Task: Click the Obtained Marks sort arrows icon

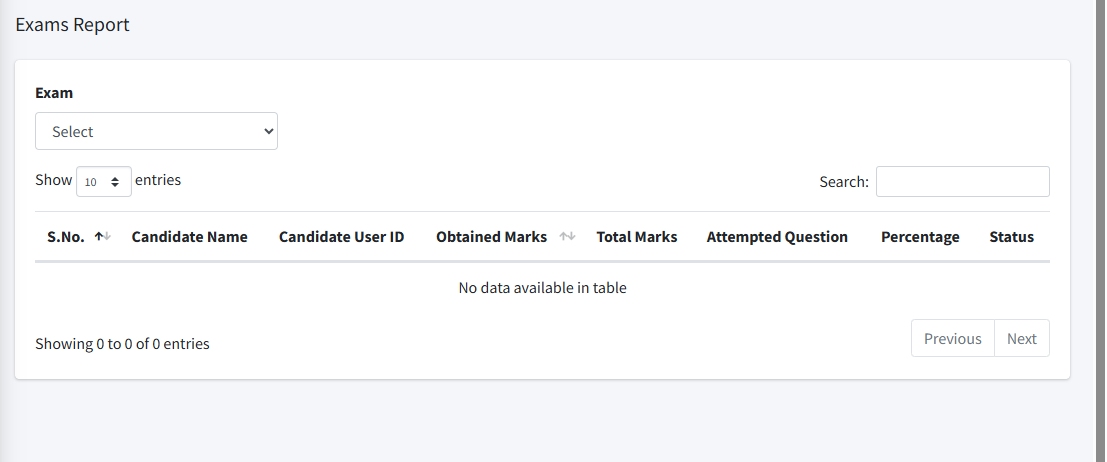Action: pyautogui.click(x=567, y=237)
